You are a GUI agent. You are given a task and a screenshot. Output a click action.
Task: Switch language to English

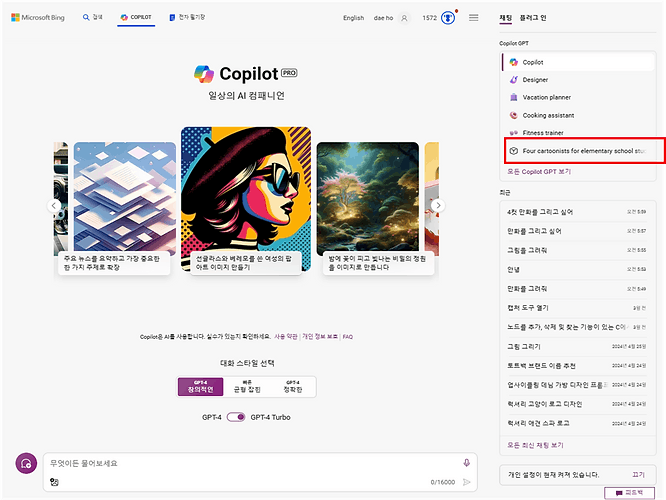pos(353,18)
